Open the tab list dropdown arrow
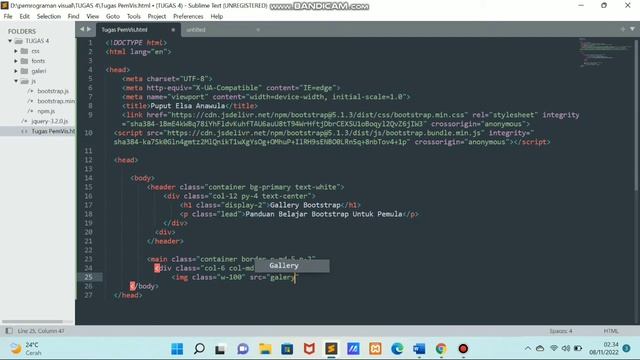This screenshot has width=640, height=360. tap(632, 29)
